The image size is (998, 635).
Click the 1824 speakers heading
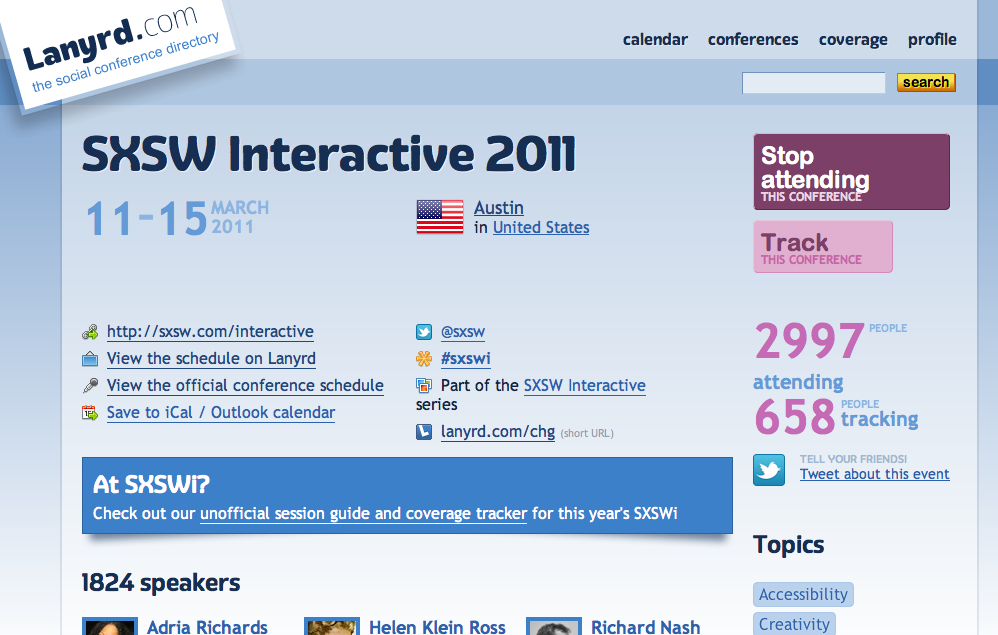pyautogui.click(x=161, y=583)
